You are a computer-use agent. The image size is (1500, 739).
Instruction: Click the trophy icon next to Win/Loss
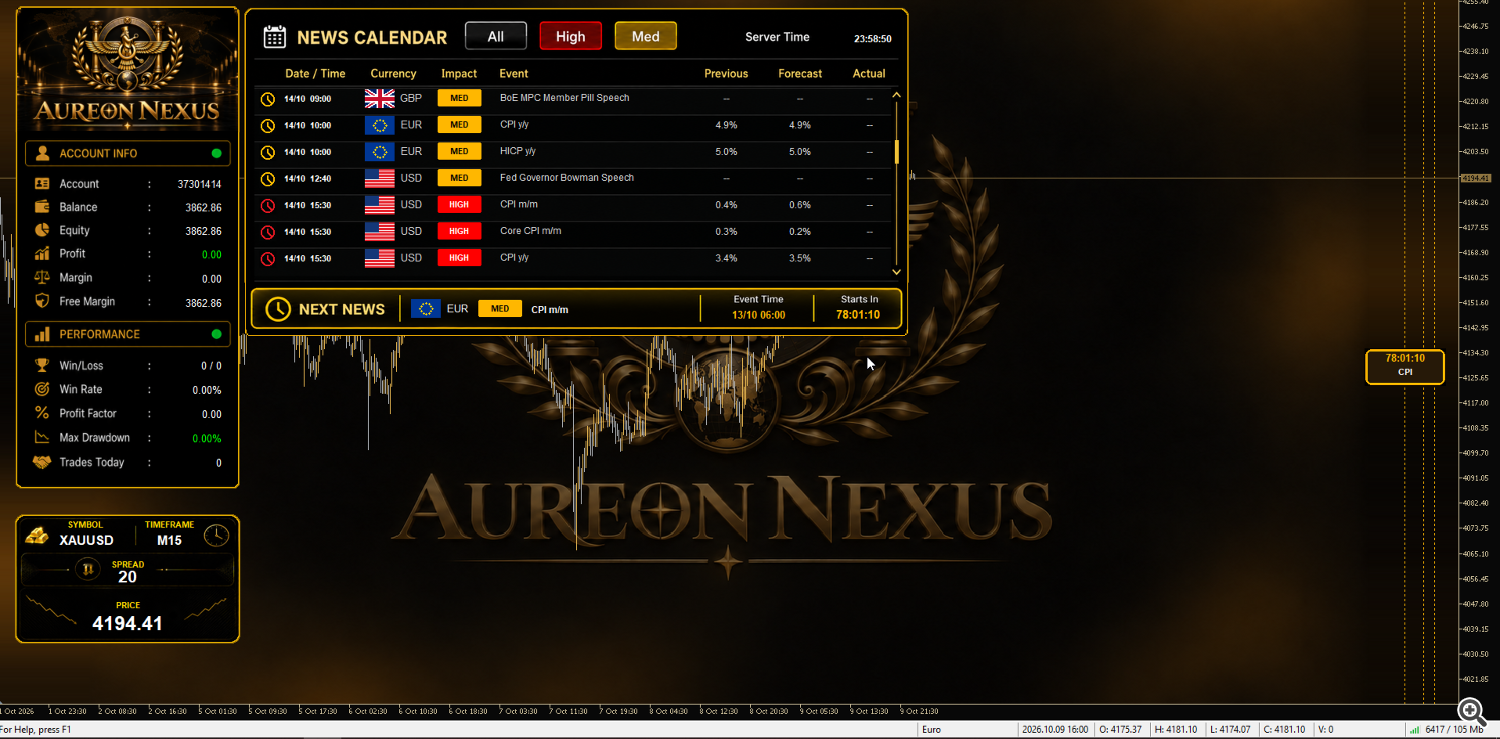pos(42,365)
